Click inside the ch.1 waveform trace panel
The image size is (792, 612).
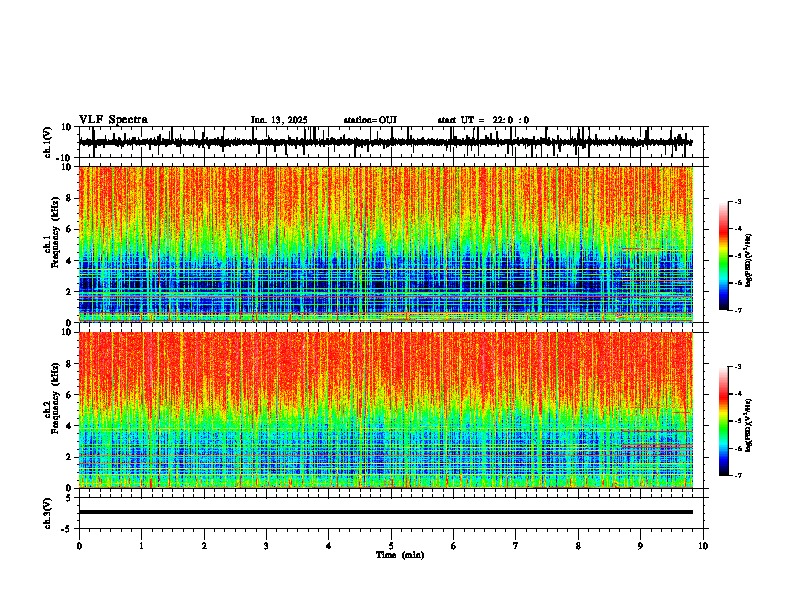(x=393, y=142)
